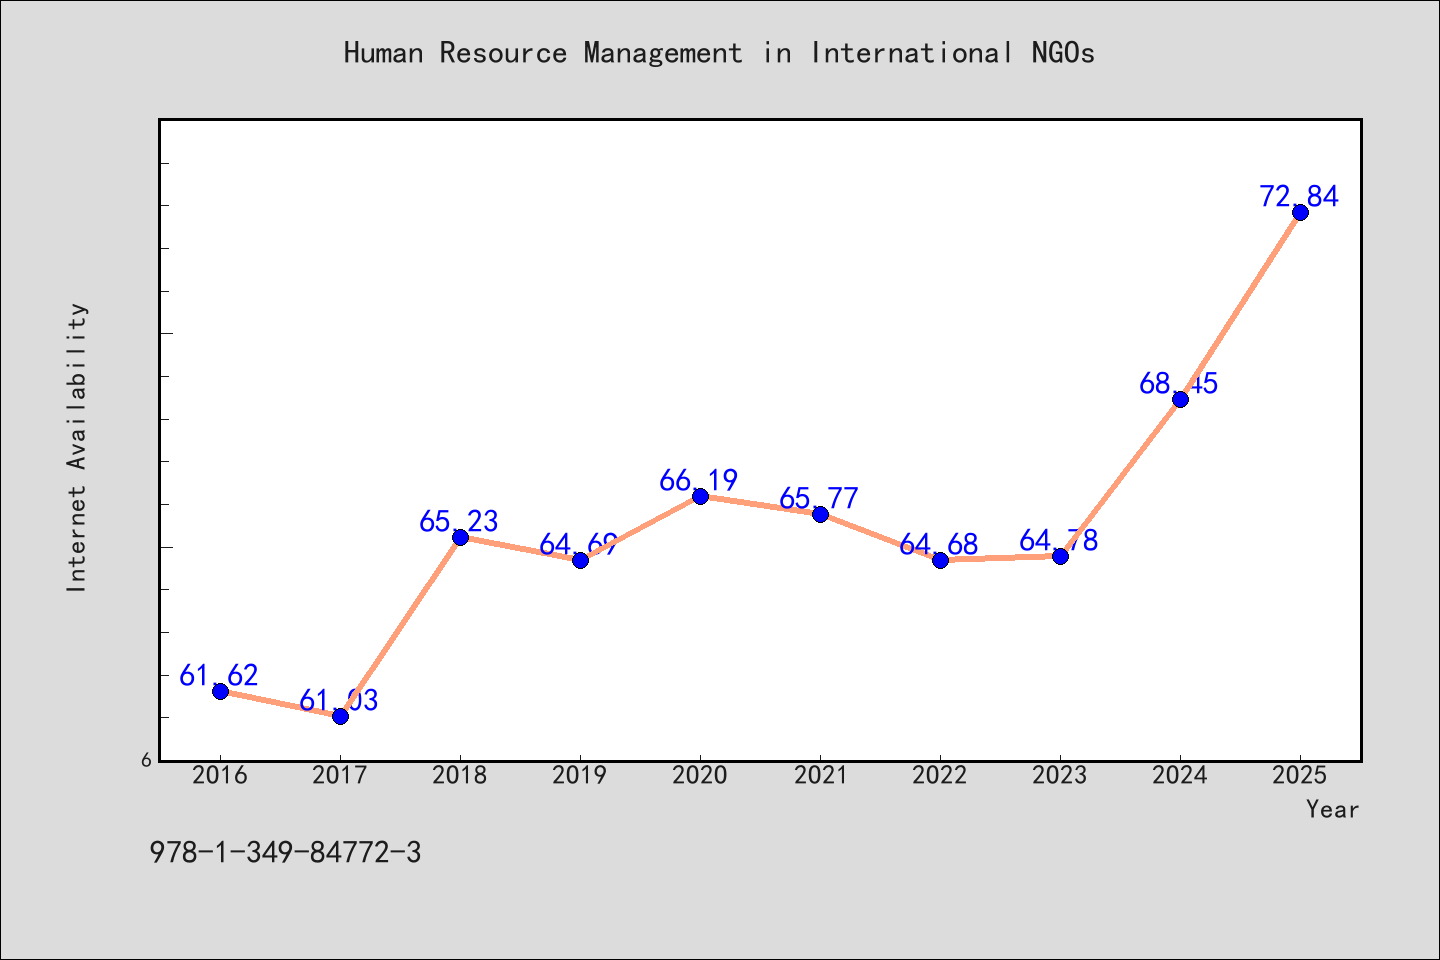Click the value label 68.45
This screenshot has height=960, width=1440.
click(x=1179, y=383)
